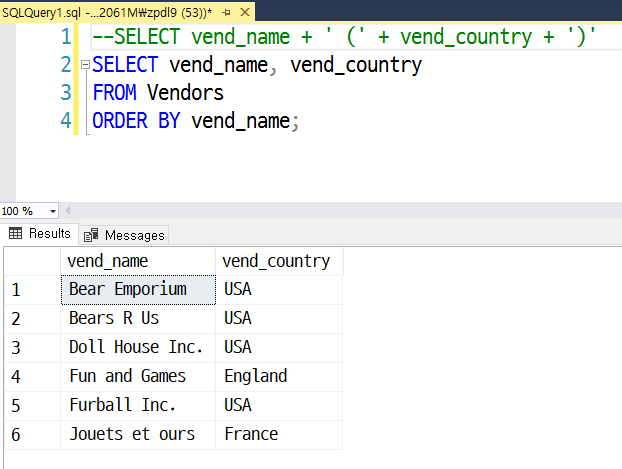
Task: Open the 100 % zoom dropdown
Action: click(x=53, y=211)
